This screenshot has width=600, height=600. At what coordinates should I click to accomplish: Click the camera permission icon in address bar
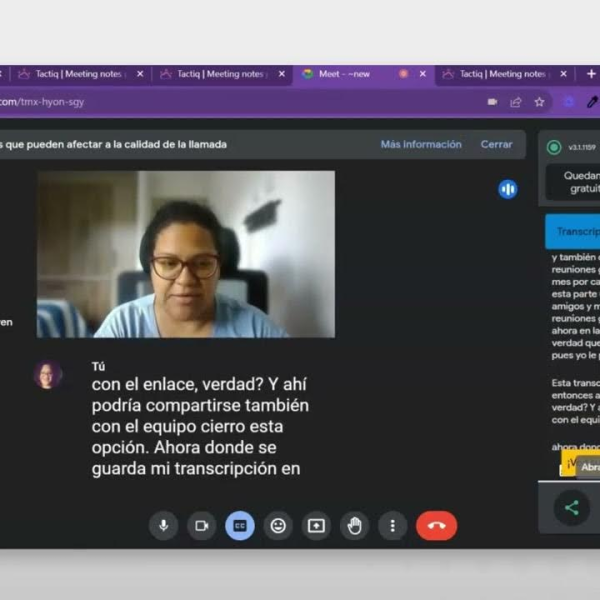(x=492, y=102)
